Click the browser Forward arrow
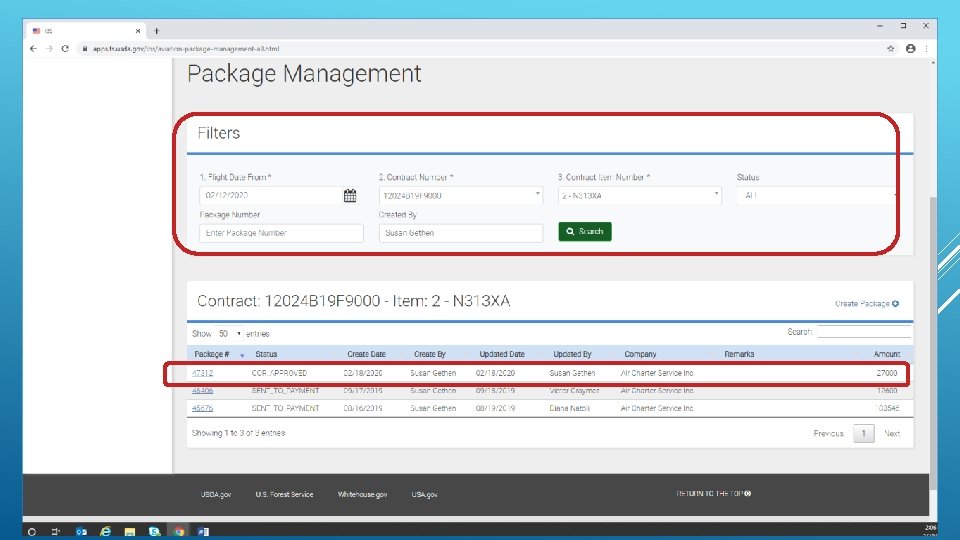Image resolution: width=960 pixels, height=540 pixels. [50, 48]
